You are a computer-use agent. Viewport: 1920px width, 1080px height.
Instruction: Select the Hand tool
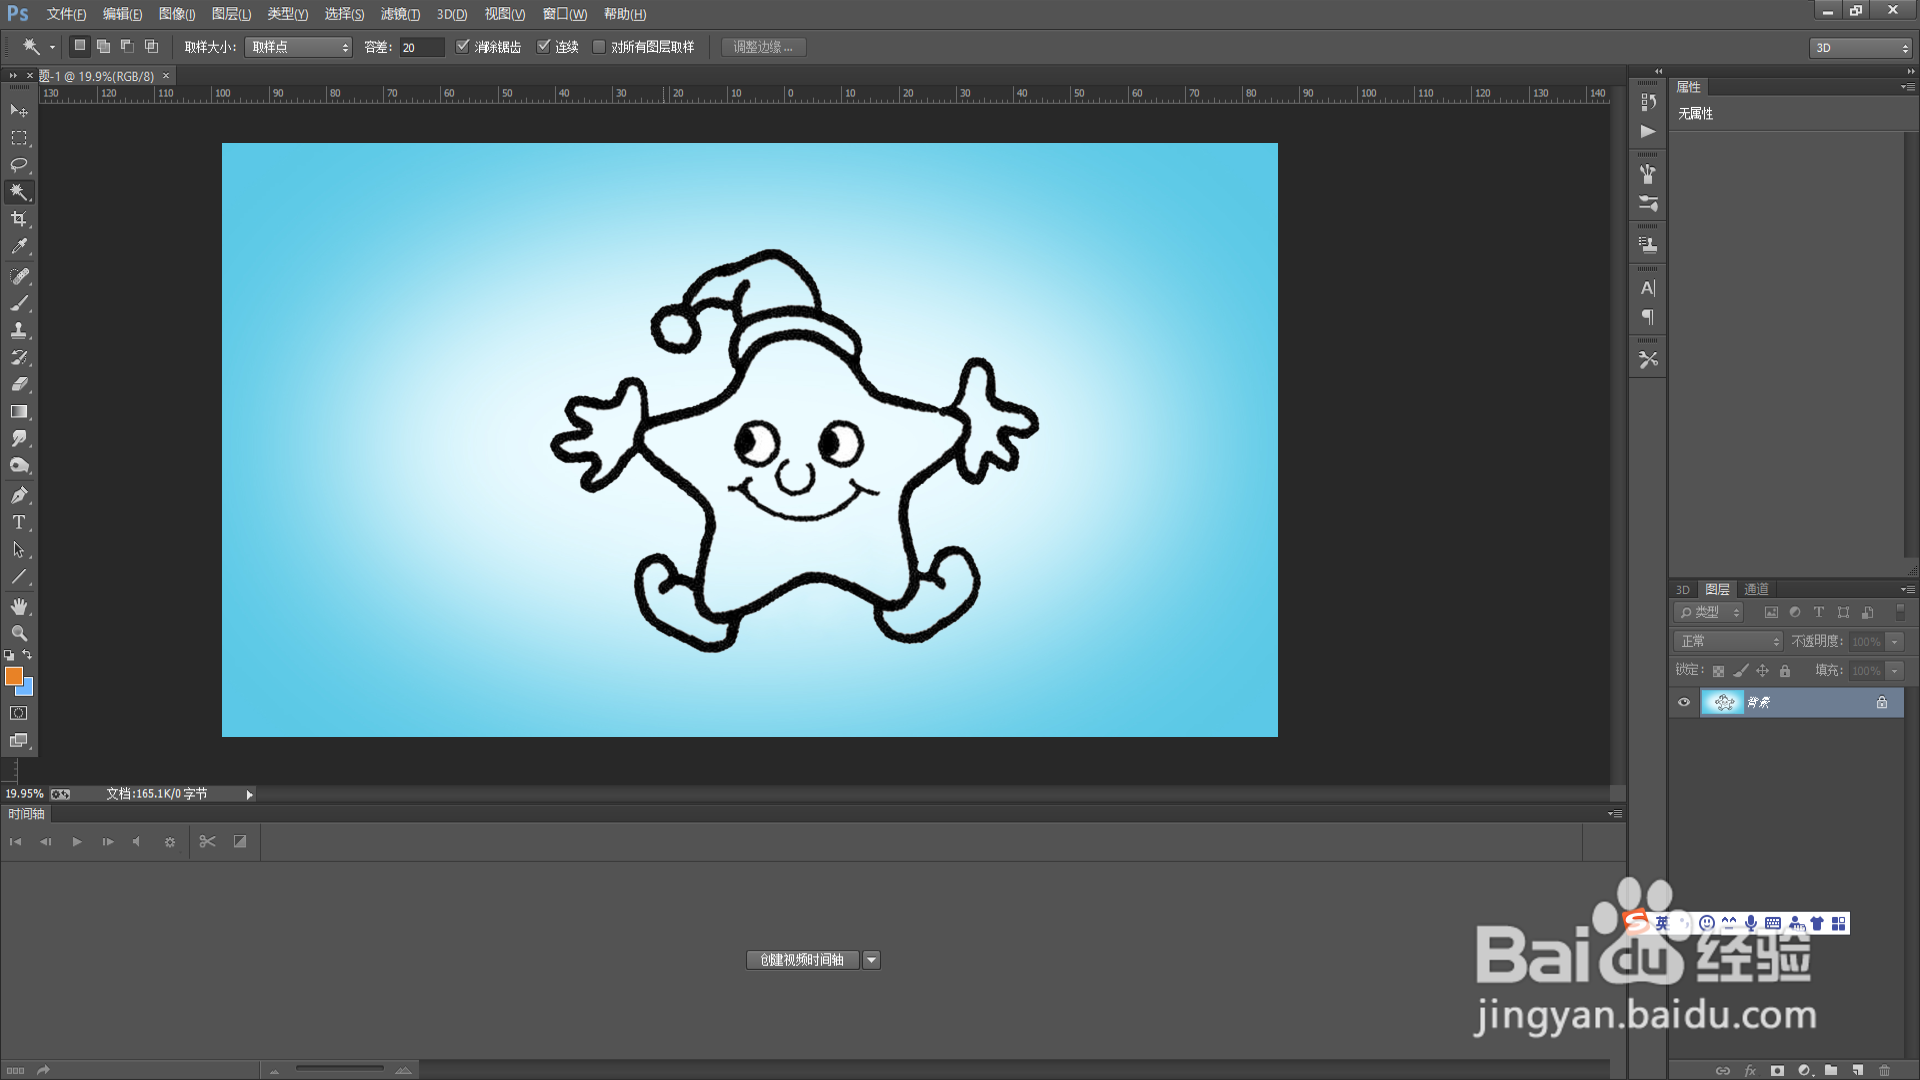19,607
